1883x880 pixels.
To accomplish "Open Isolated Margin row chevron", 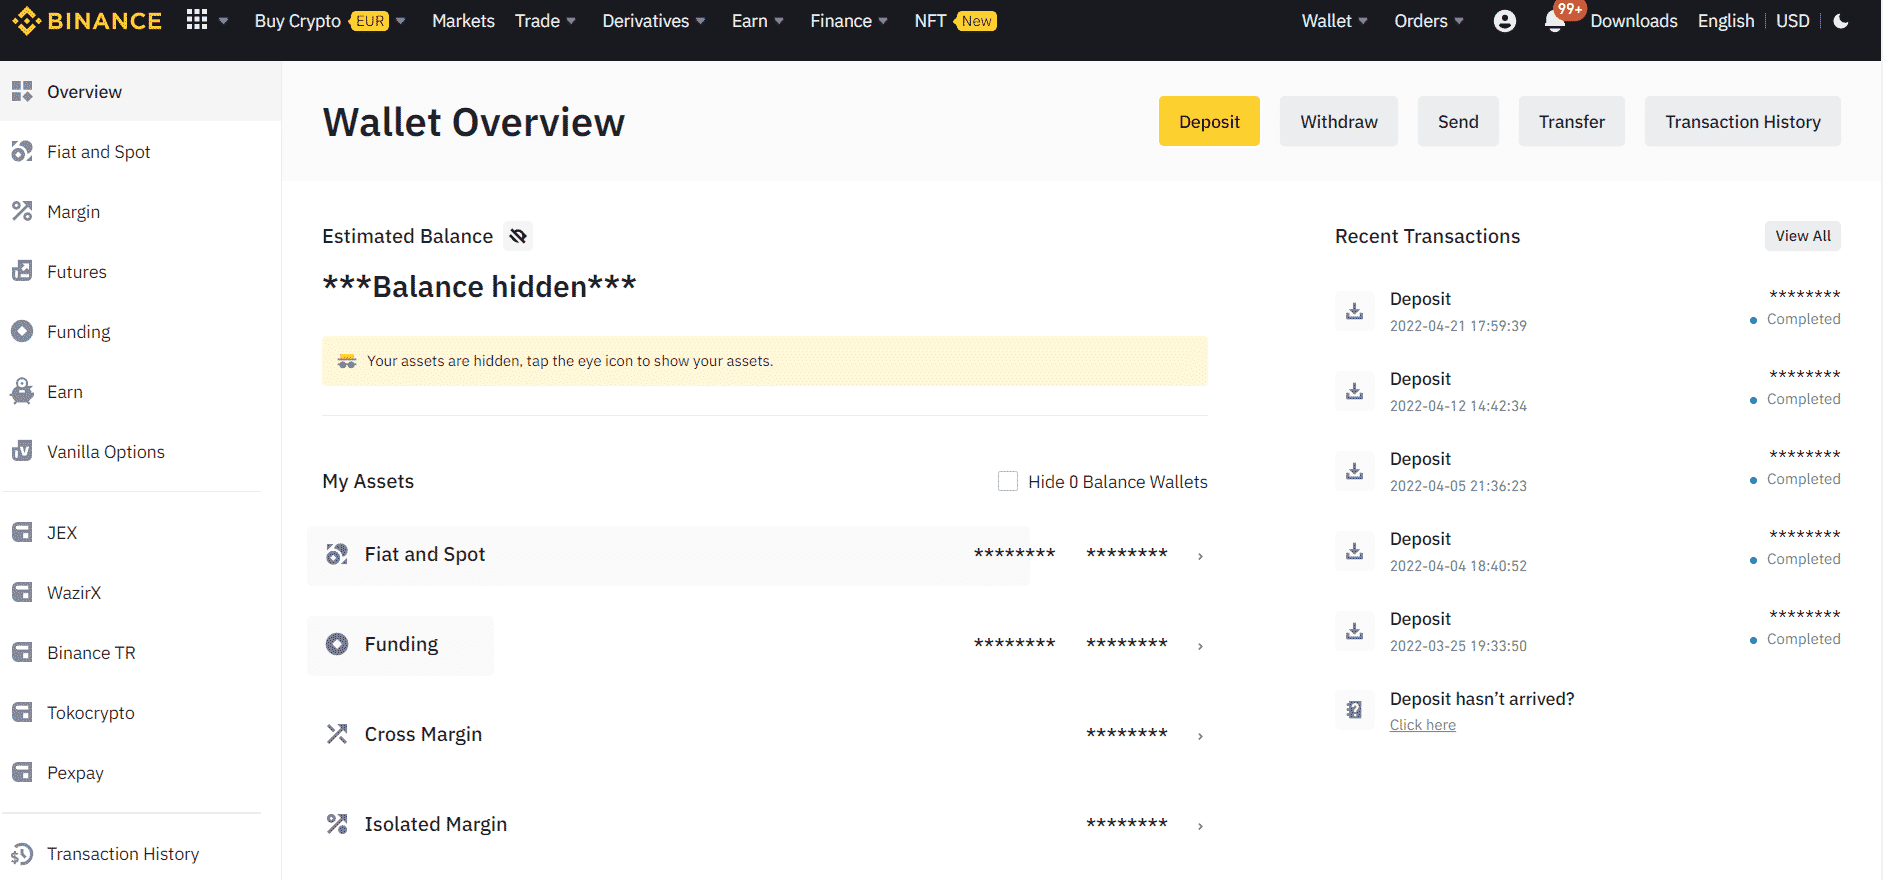I will click(x=1200, y=826).
